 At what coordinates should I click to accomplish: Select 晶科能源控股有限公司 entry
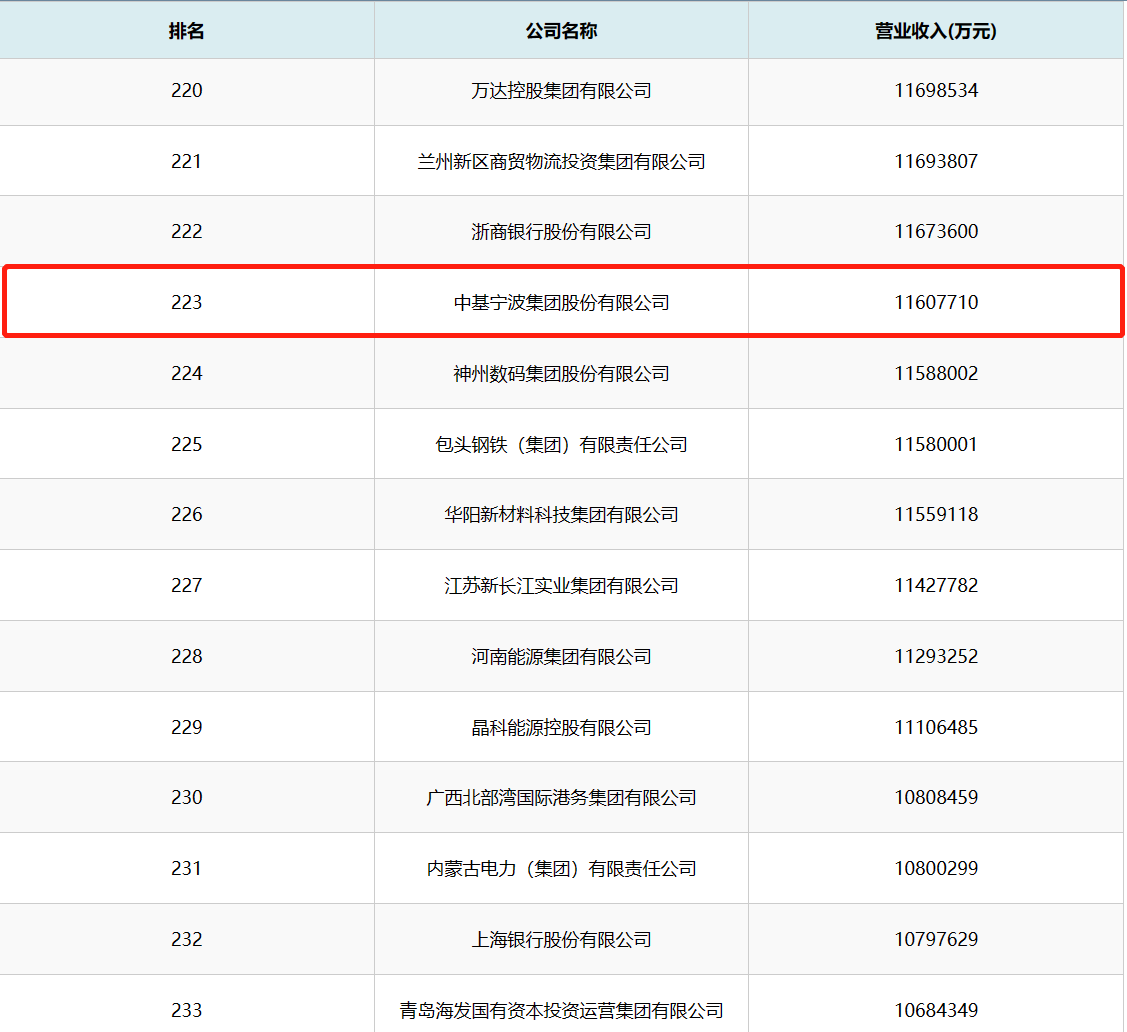[561, 727]
